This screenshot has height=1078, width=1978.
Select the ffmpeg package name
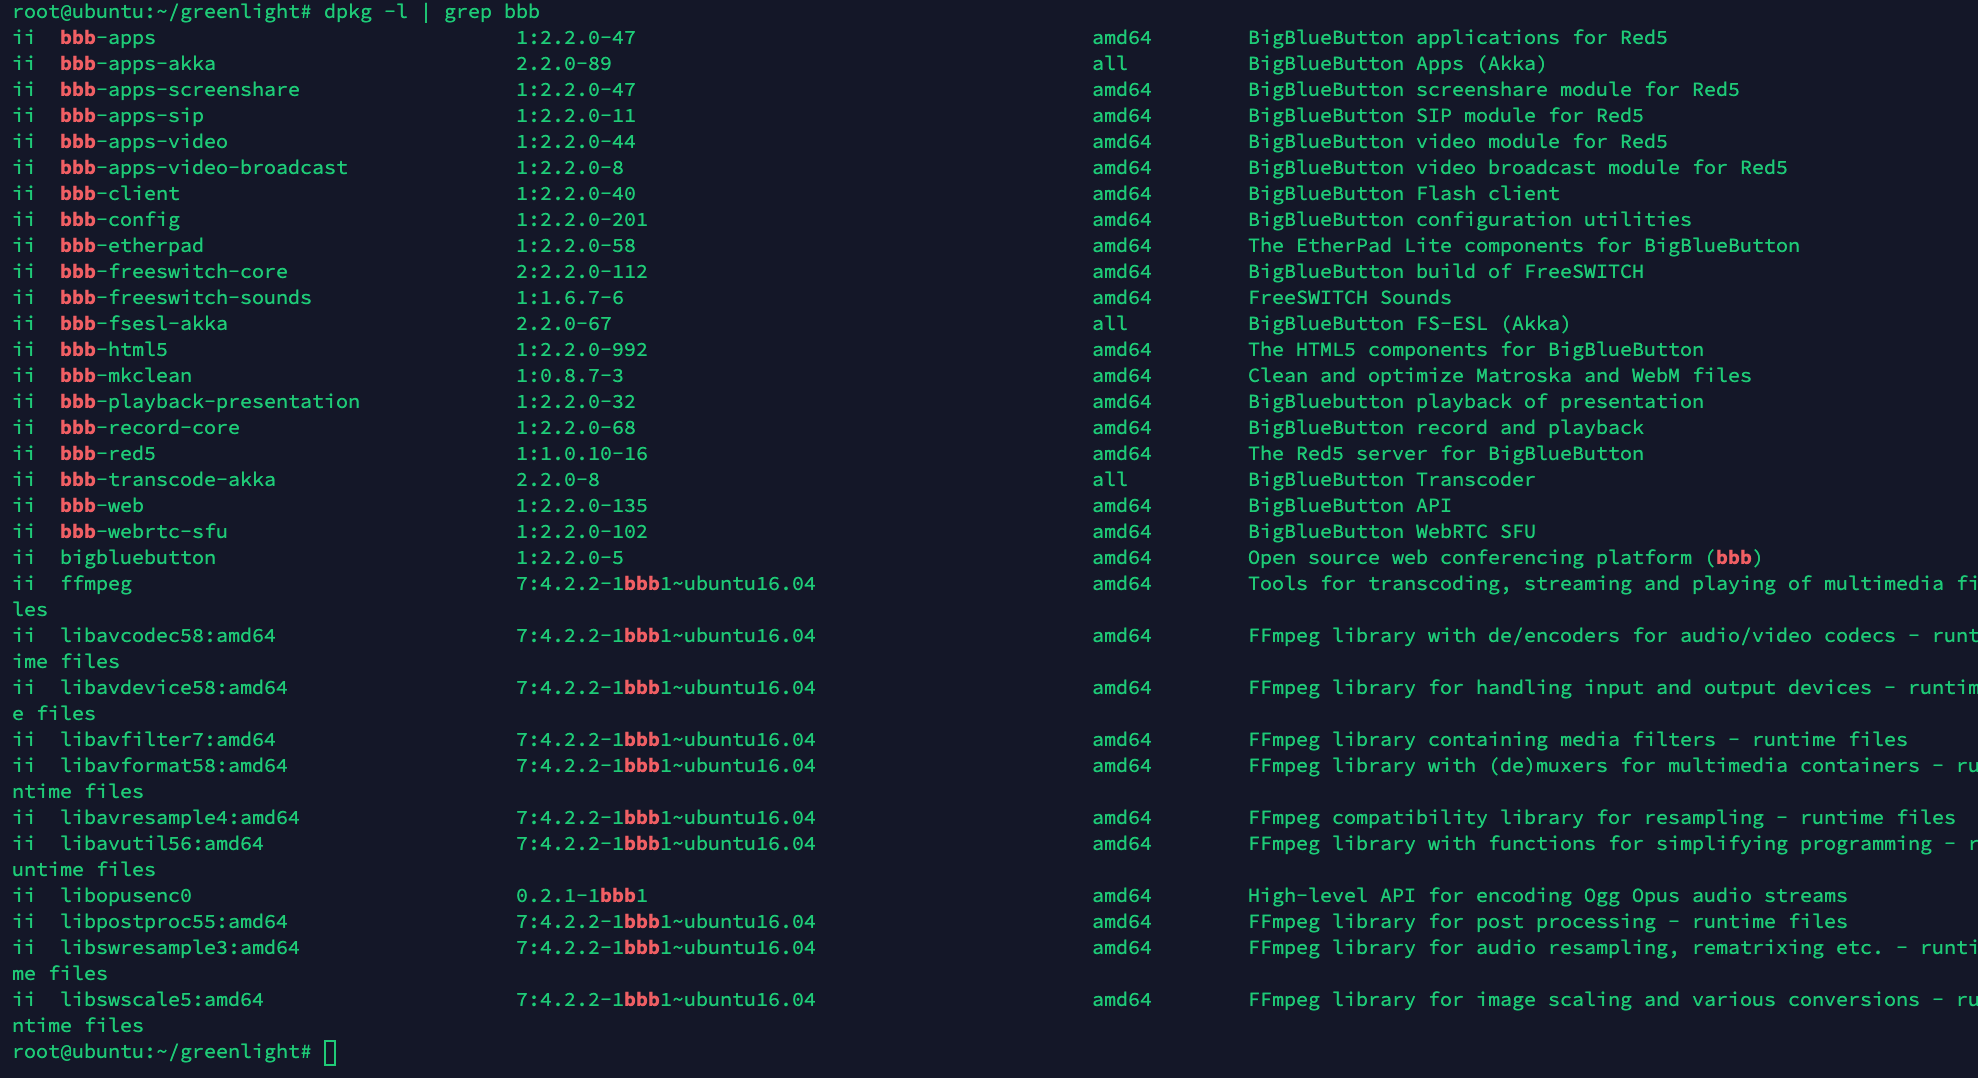[x=96, y=584]
